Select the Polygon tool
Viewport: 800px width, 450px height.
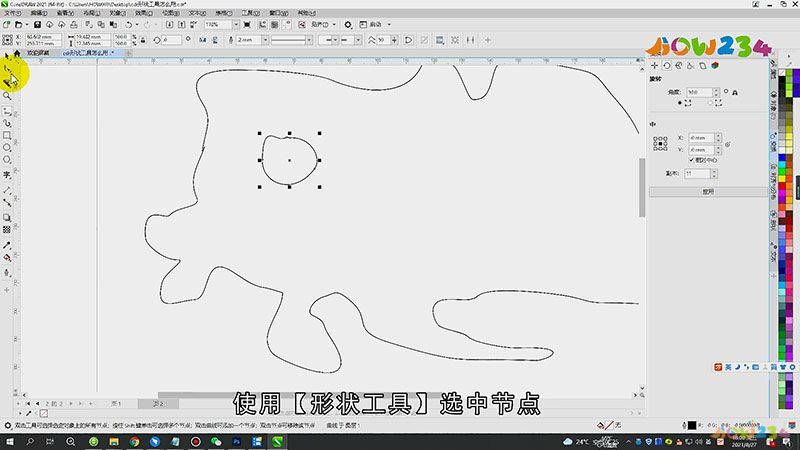7,160
